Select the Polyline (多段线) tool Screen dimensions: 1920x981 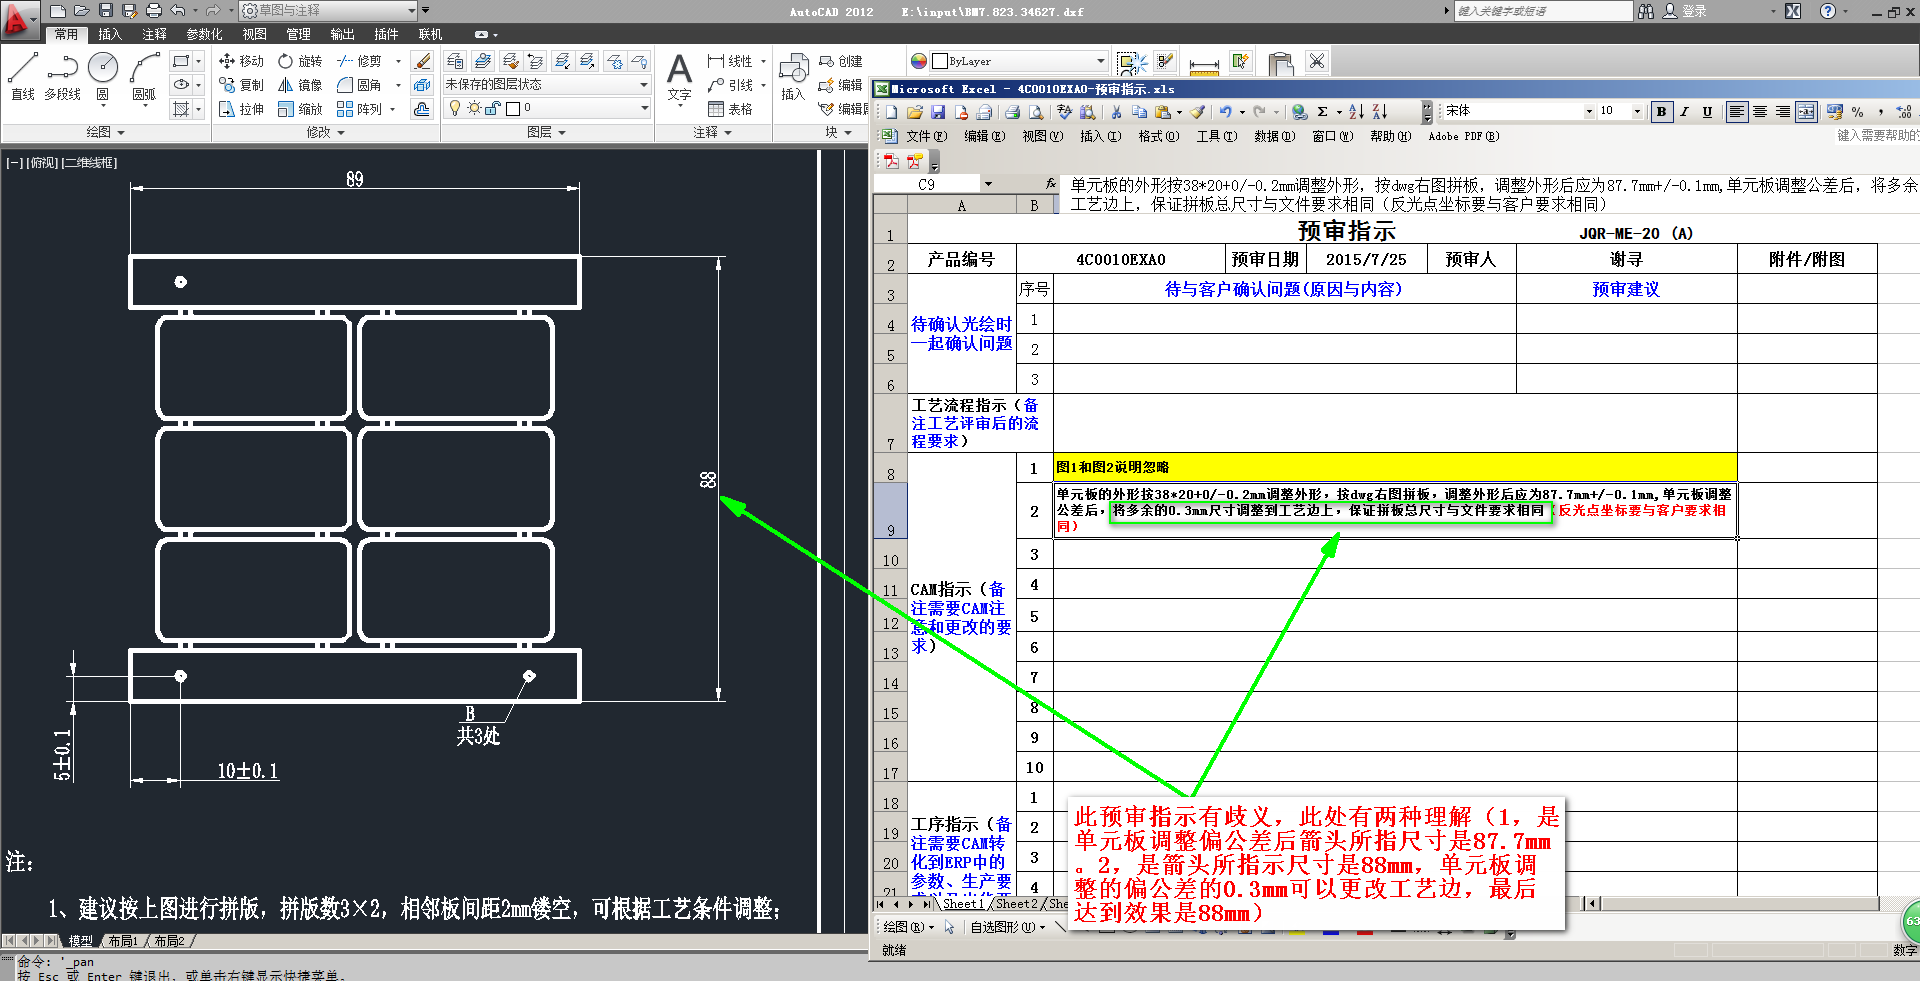(62, 77)
